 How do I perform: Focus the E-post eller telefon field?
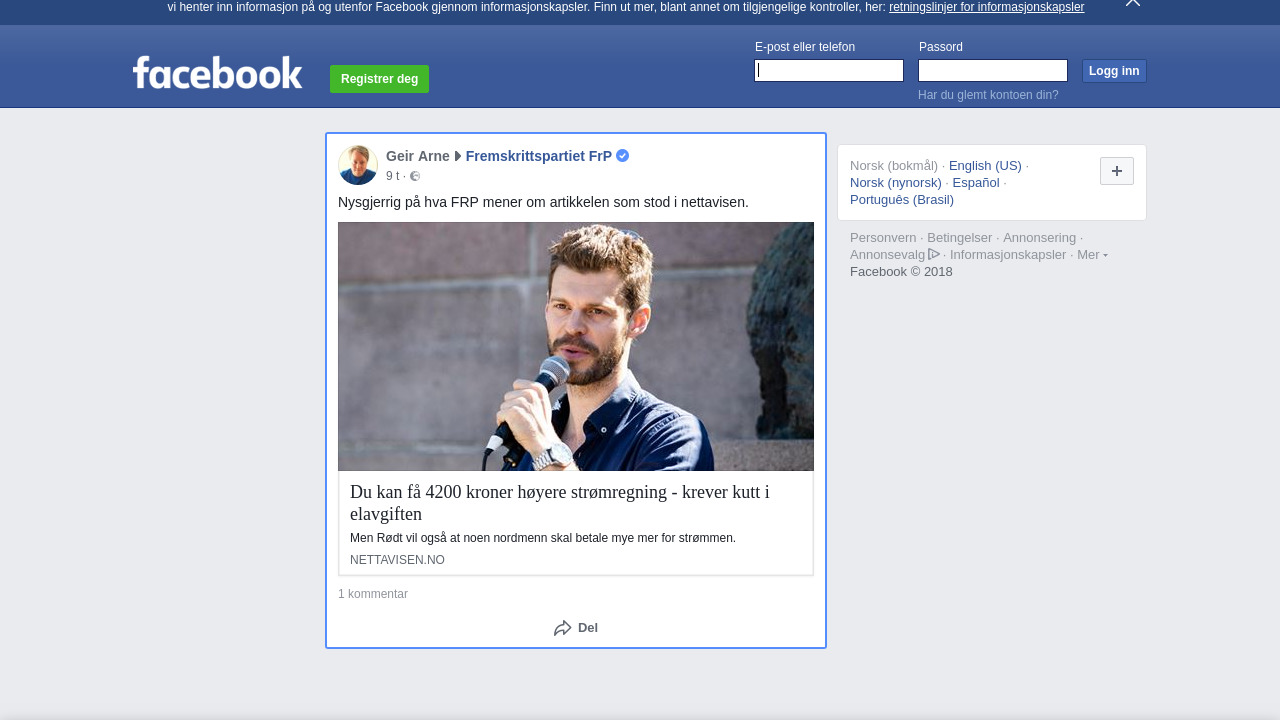pos(829,70)
